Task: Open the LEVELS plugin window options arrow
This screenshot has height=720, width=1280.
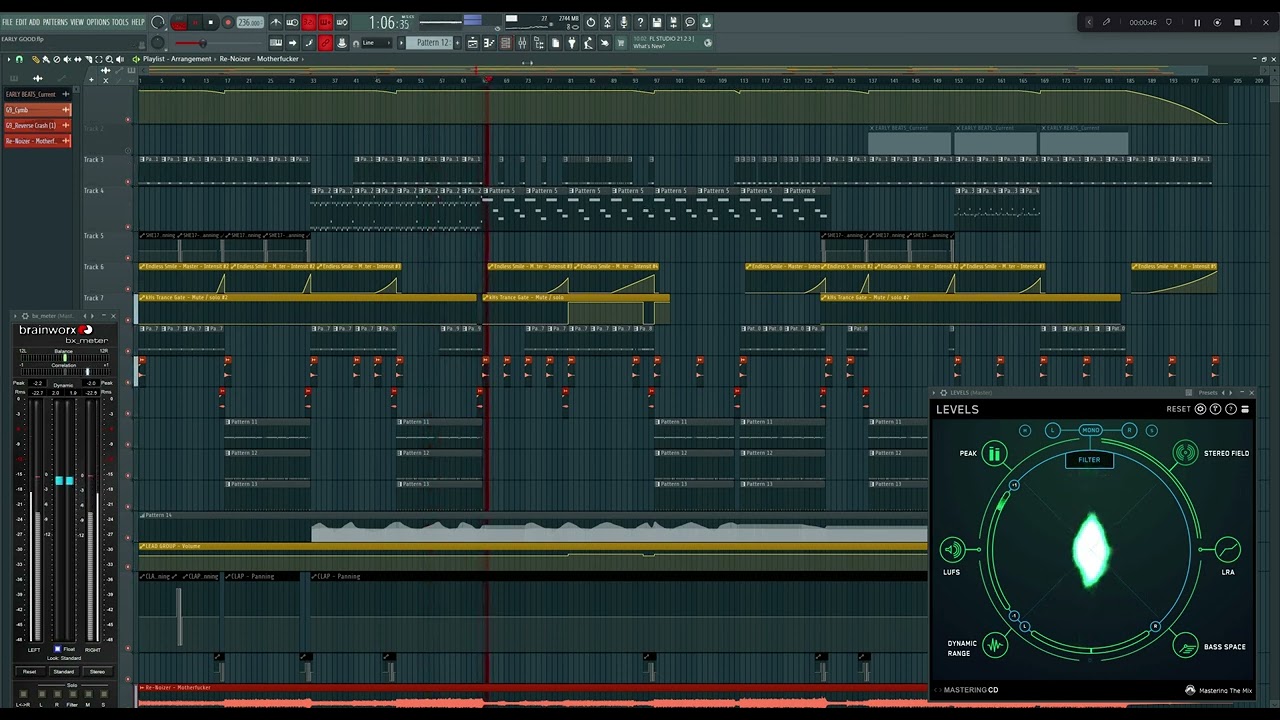Action: [x=934, y=392]
